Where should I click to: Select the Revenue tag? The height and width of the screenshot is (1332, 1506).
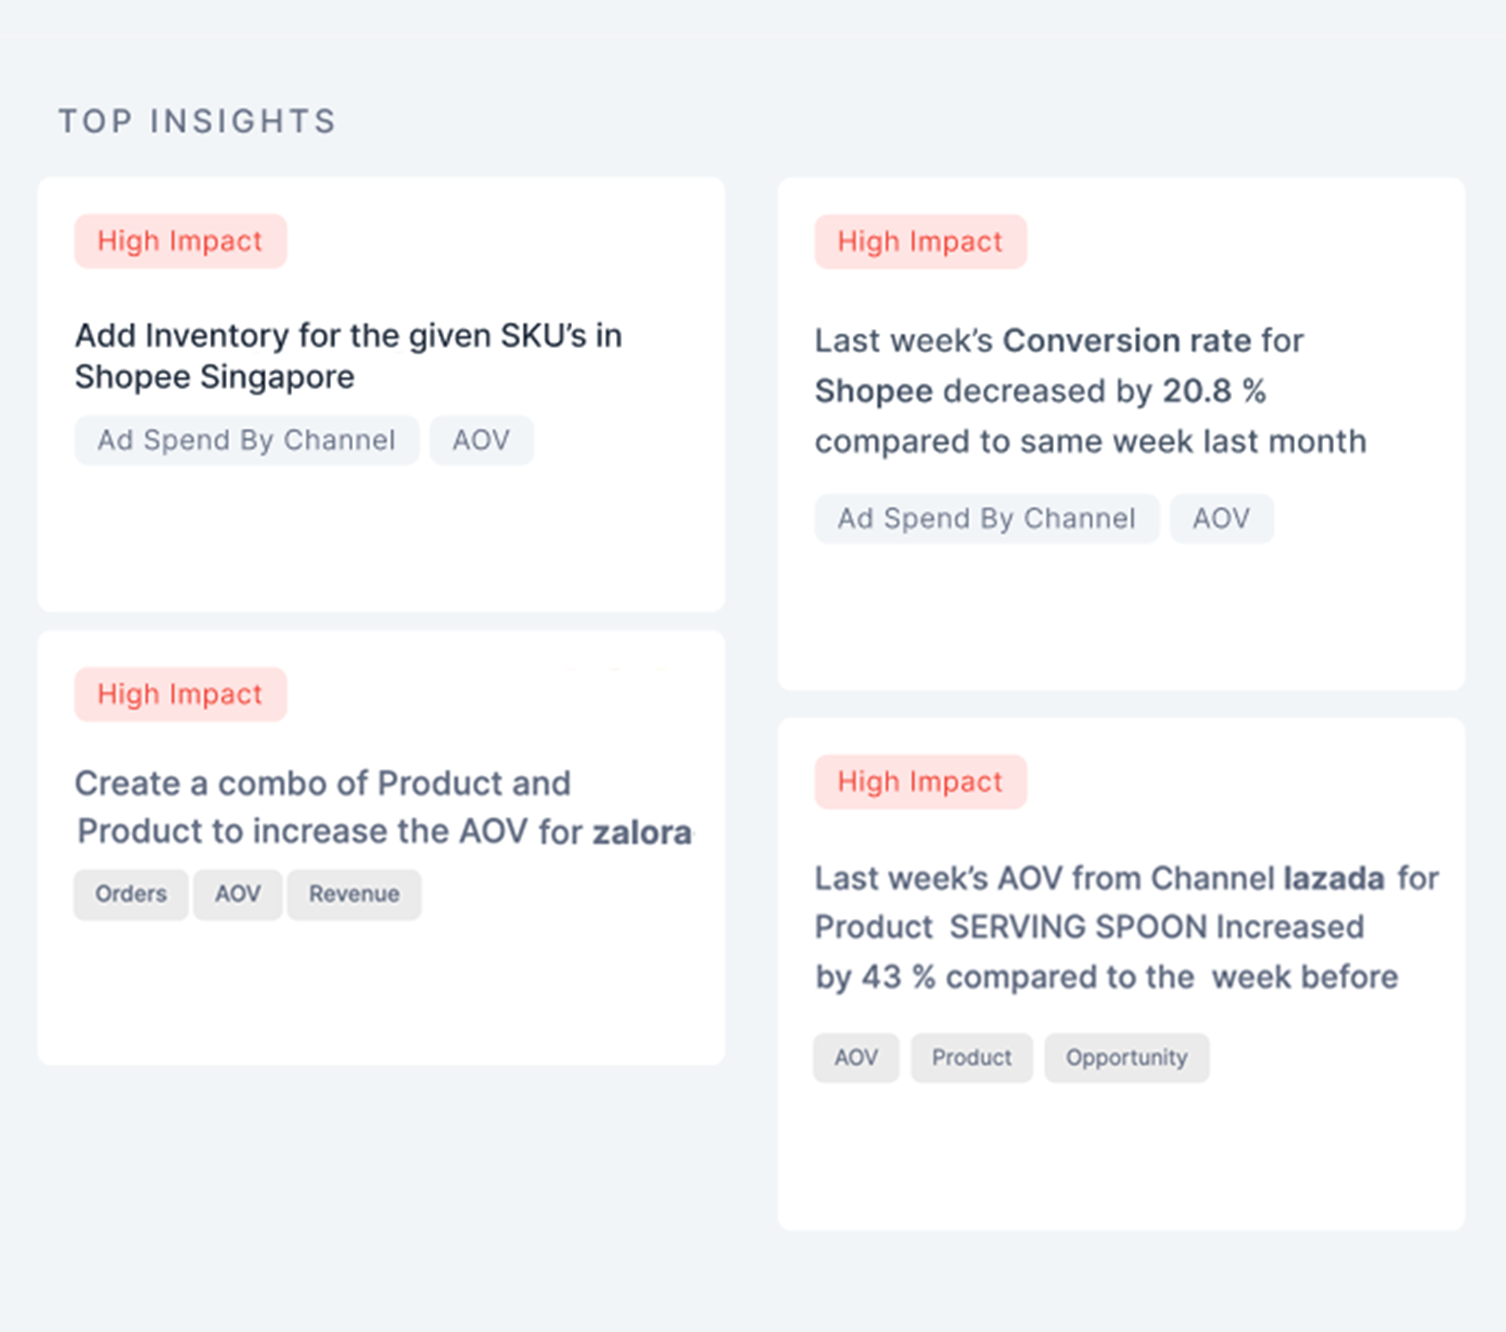(x=354, y=894)
